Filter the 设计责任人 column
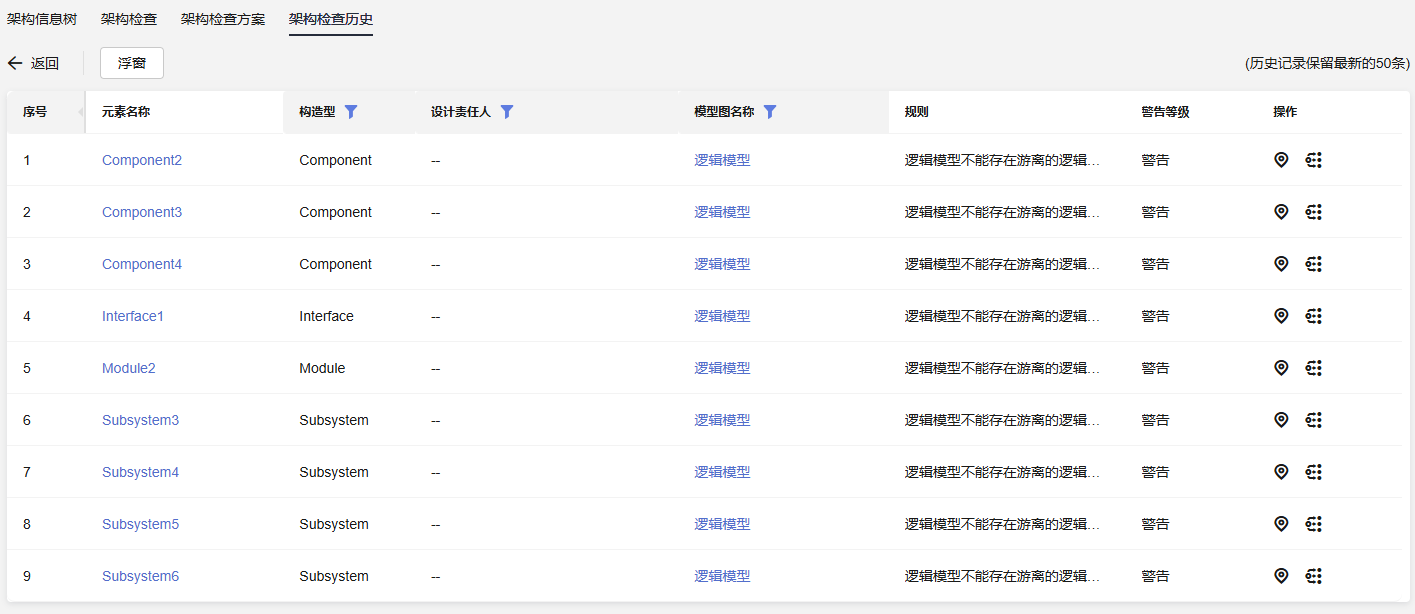 [x=507, y=112]
